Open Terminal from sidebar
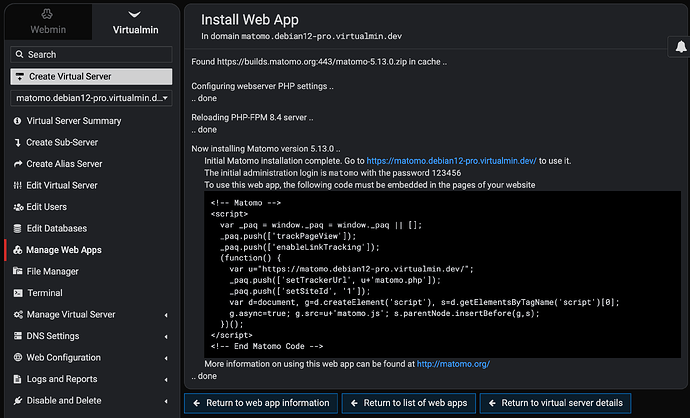The image size is (690, 418). 45,293
